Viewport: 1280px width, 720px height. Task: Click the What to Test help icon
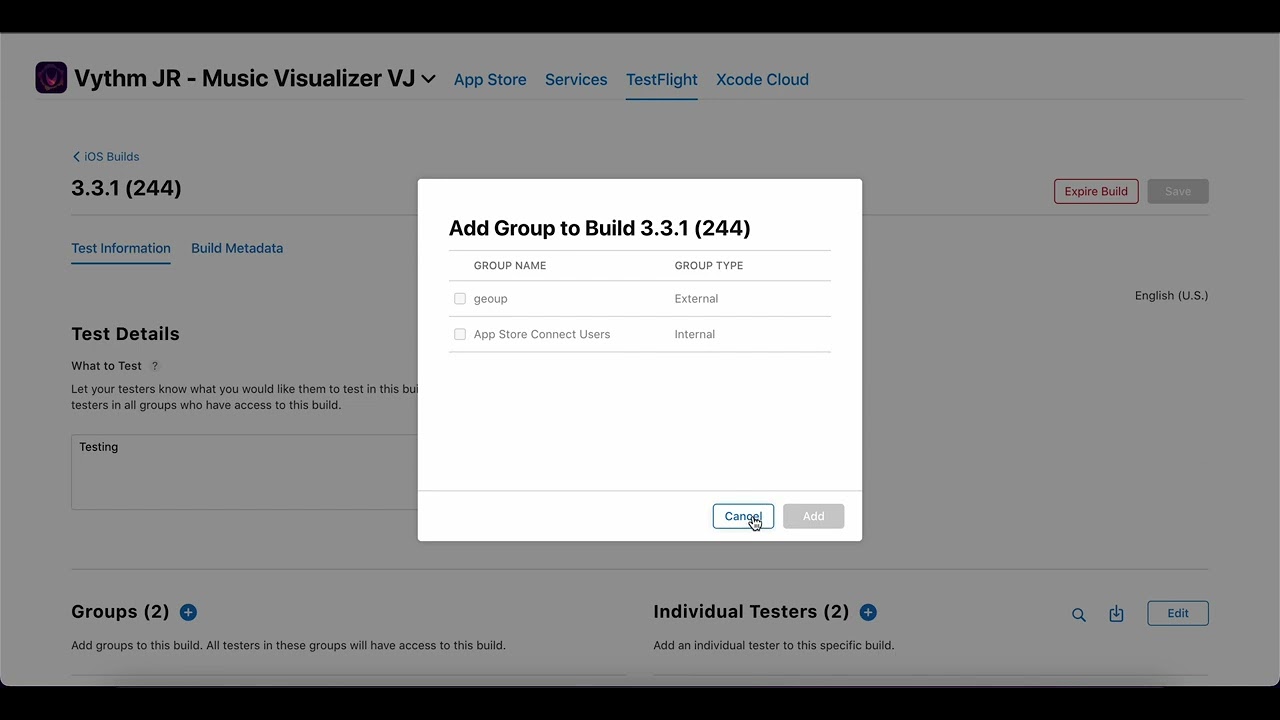click(155, 366)
